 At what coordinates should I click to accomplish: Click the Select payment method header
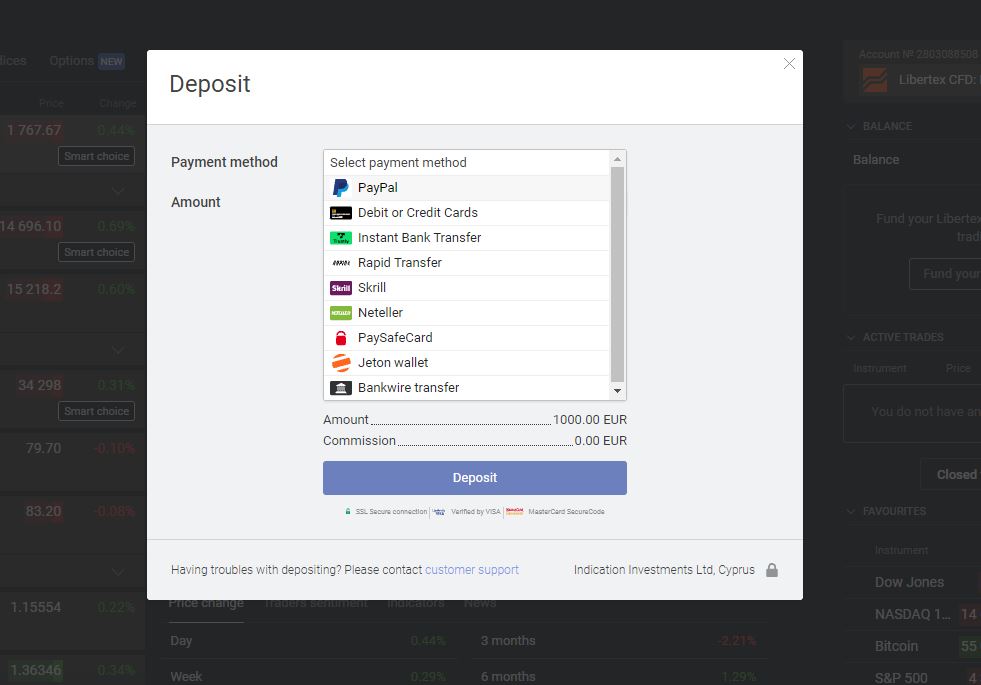click(x=466, y=163)
